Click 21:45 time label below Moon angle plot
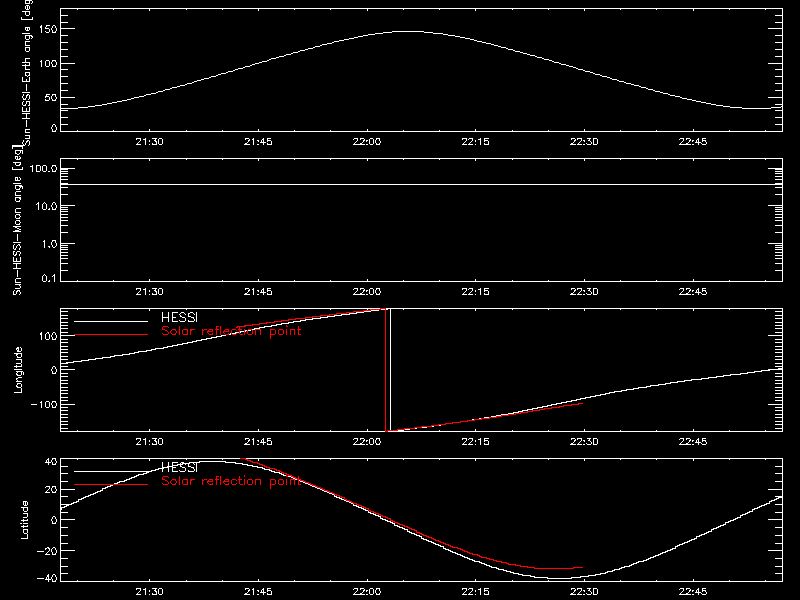800x600 pixels. click(258, 291)
